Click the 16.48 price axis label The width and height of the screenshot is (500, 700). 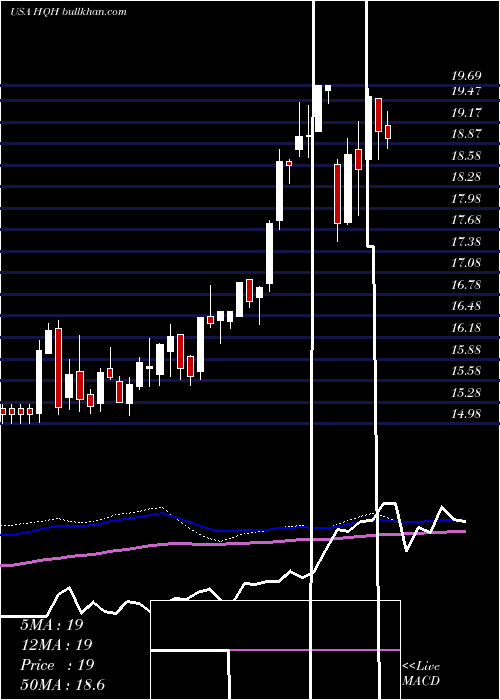[467, 306]
